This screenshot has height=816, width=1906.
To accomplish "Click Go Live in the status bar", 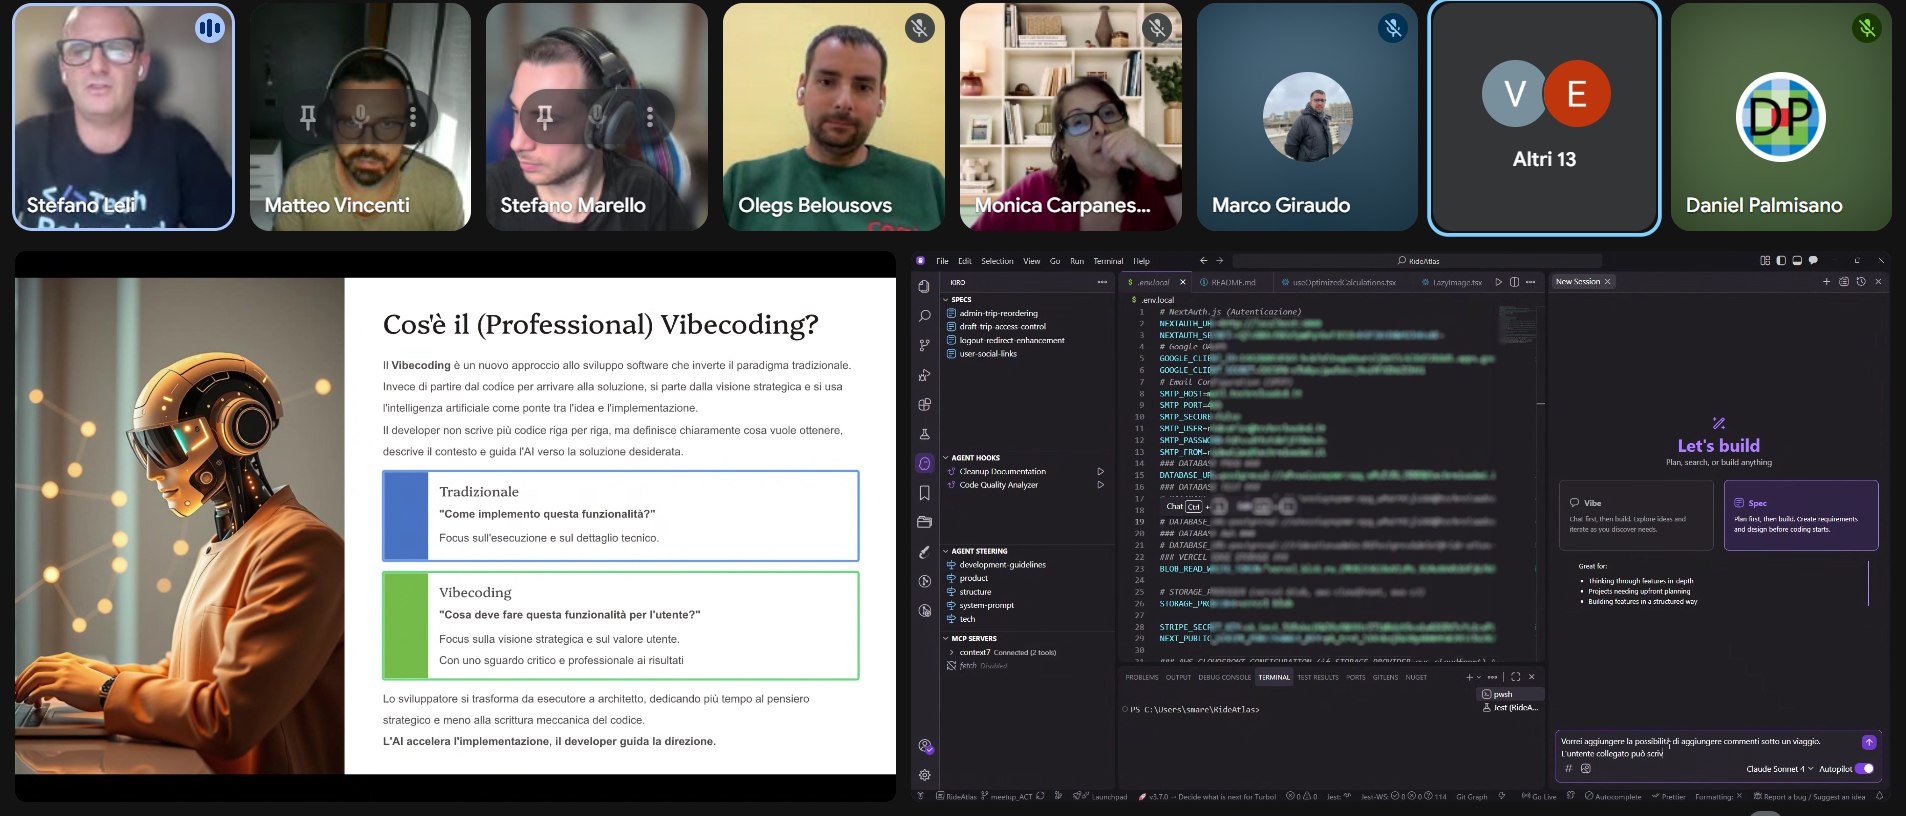I will 1543,797.
